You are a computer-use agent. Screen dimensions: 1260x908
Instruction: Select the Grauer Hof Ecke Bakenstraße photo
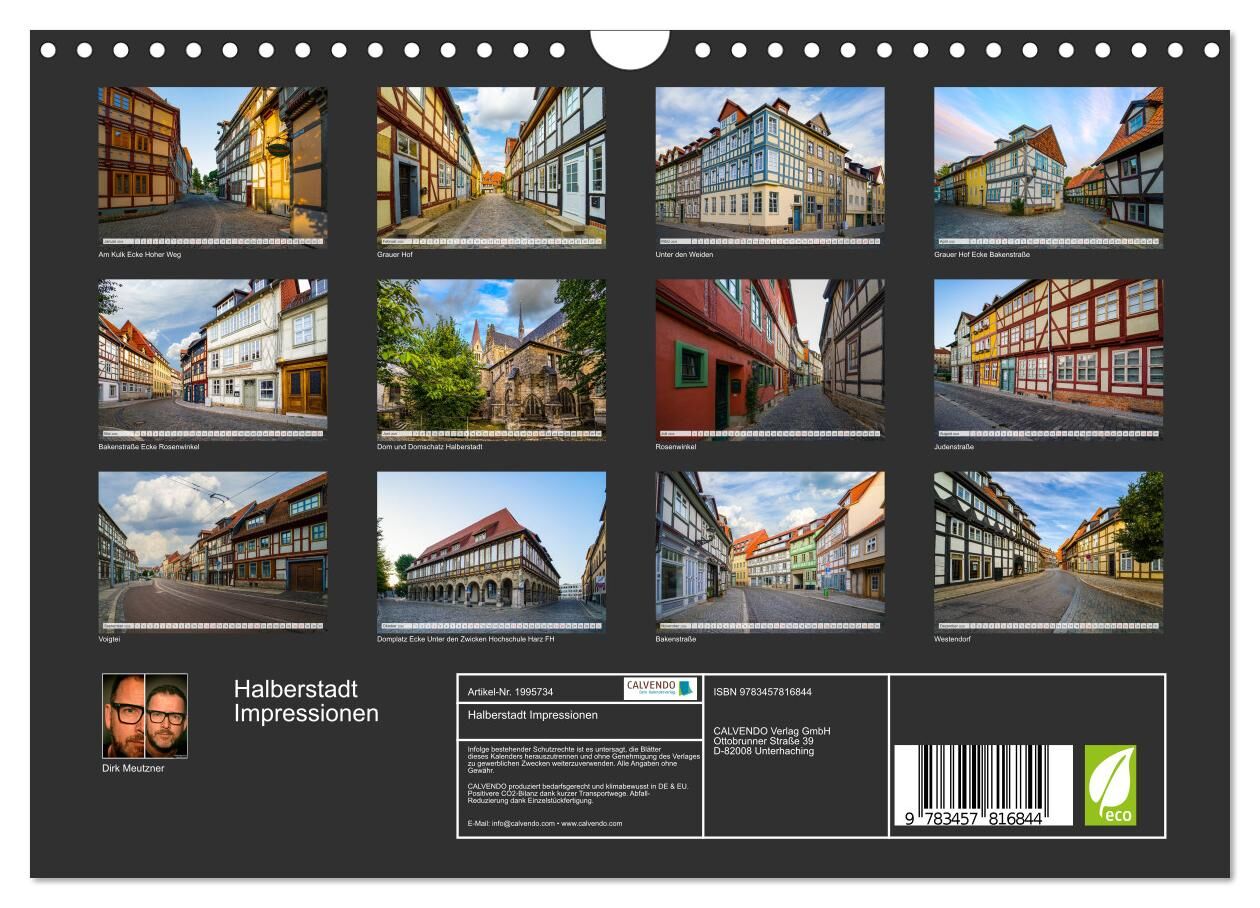coord(1048,163)
